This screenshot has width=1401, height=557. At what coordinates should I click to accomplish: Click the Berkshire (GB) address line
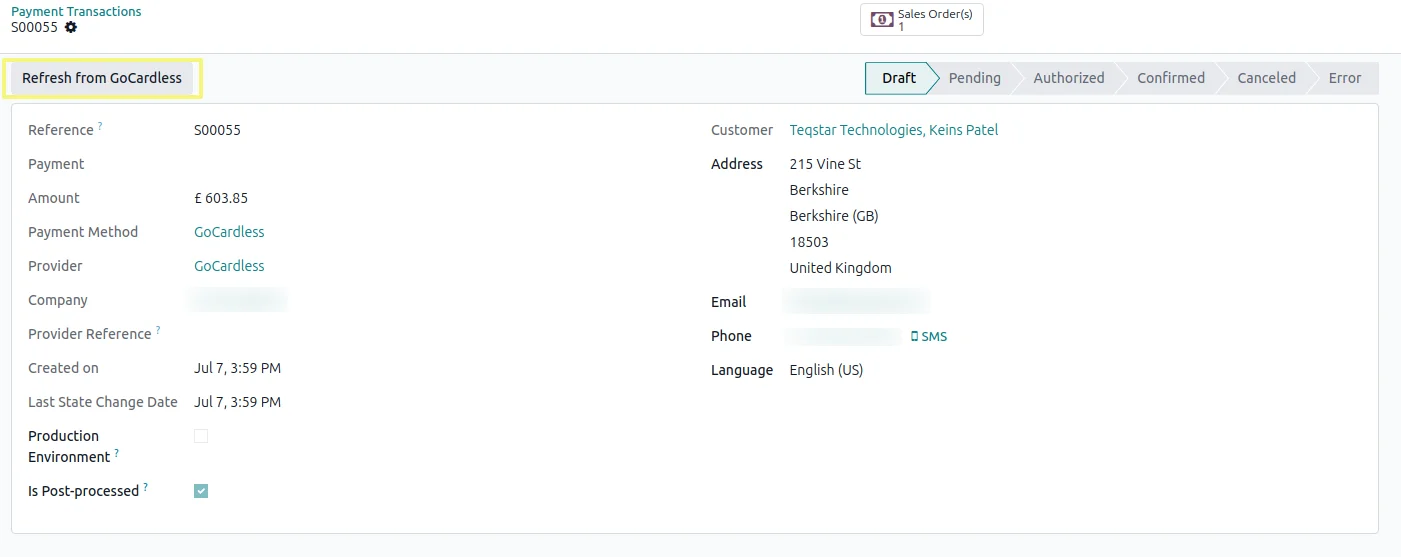(x=834, y=216)
